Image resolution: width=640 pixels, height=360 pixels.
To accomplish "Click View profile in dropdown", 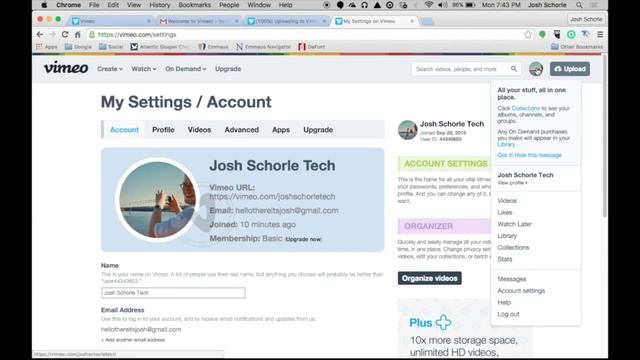I will point(512,183).
